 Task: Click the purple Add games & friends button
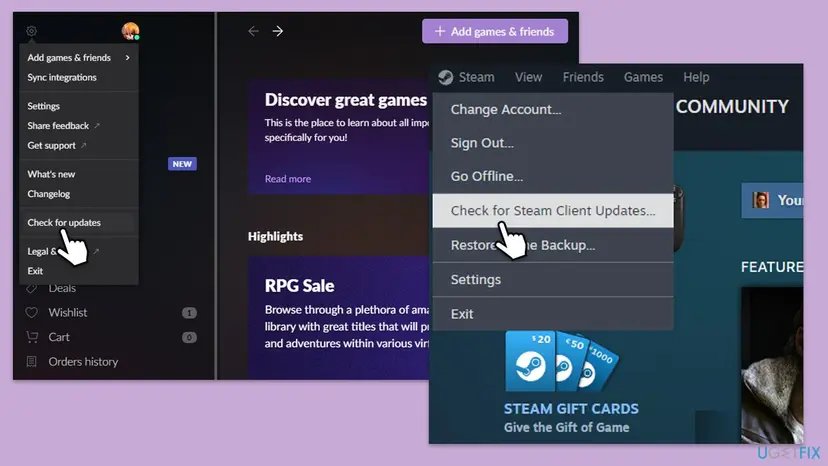495,31
